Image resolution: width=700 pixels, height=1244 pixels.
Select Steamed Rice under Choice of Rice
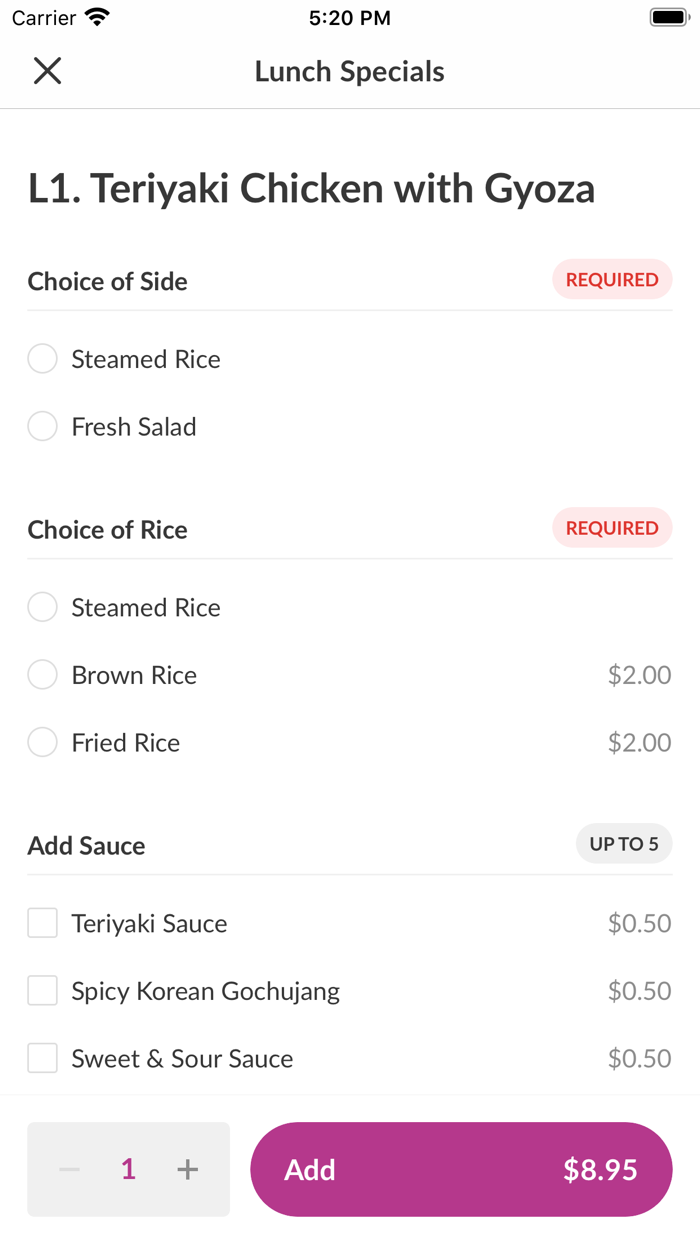[42, 607]
